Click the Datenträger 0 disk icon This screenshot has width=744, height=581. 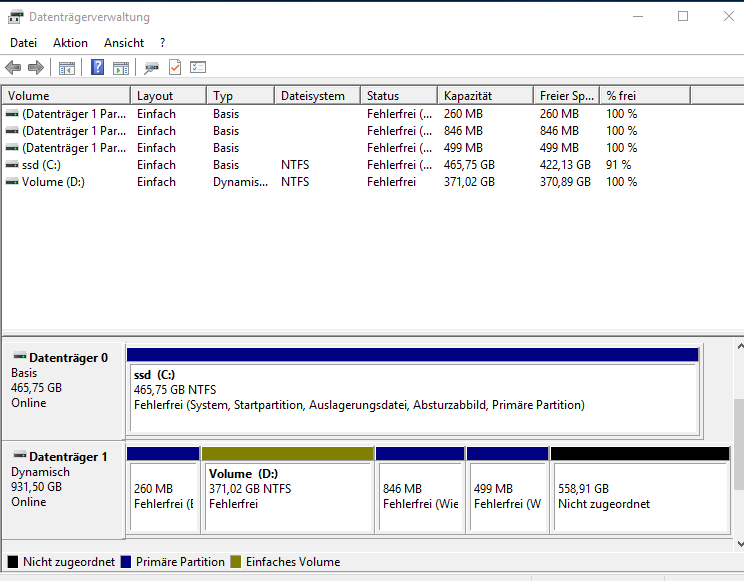[x=19, y=356]
